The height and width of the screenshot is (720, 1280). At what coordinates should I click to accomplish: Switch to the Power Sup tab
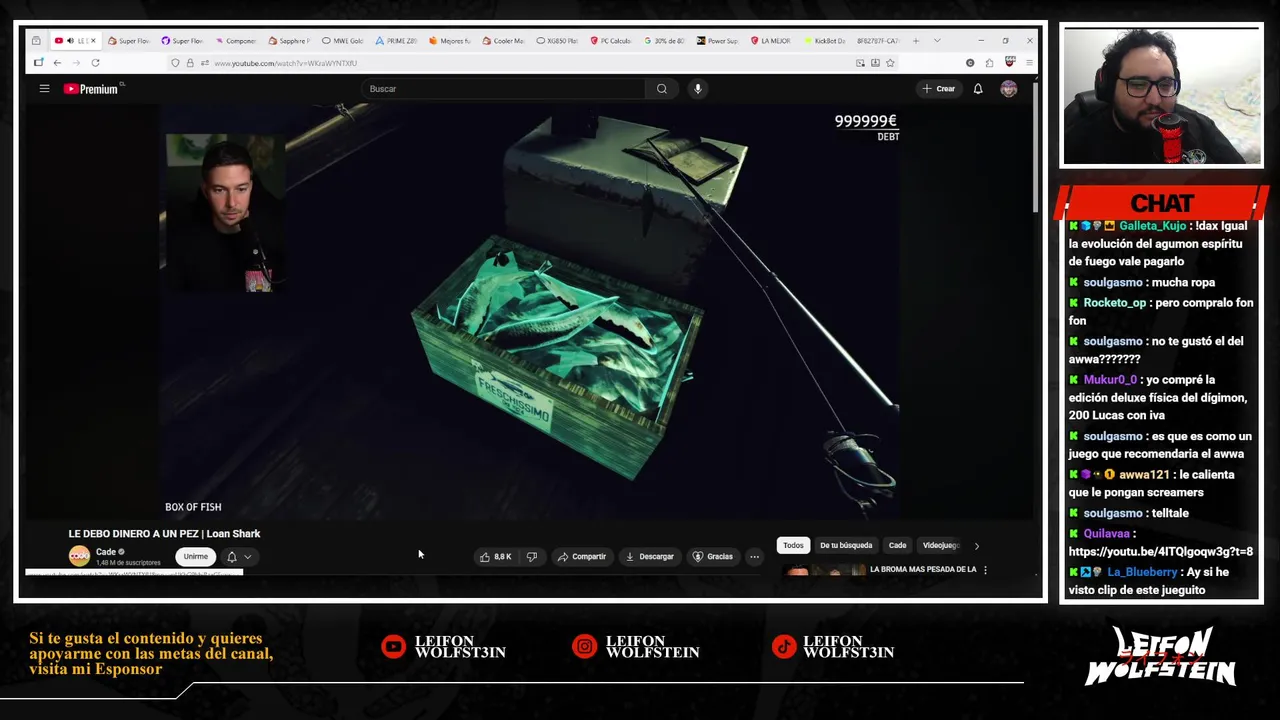pyautogui.click(x=717, y=41)
